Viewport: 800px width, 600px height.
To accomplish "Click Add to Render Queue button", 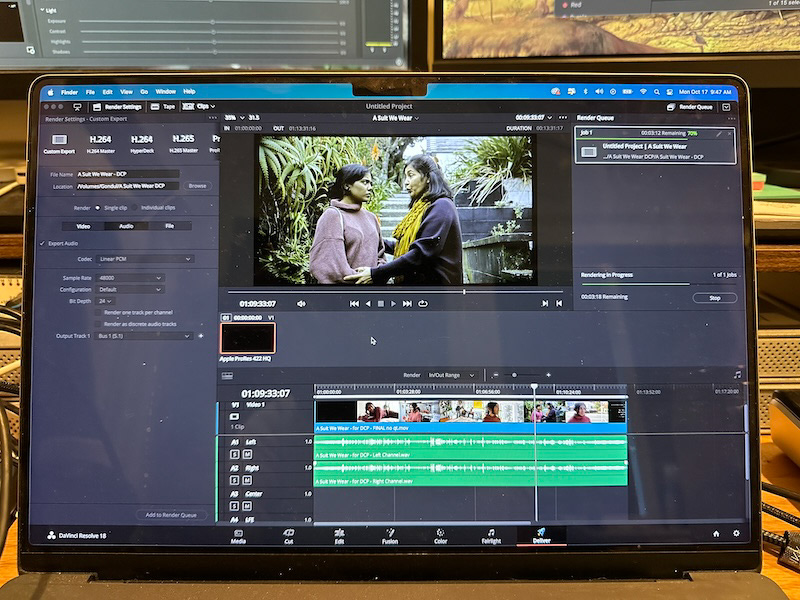I will 171,515.
